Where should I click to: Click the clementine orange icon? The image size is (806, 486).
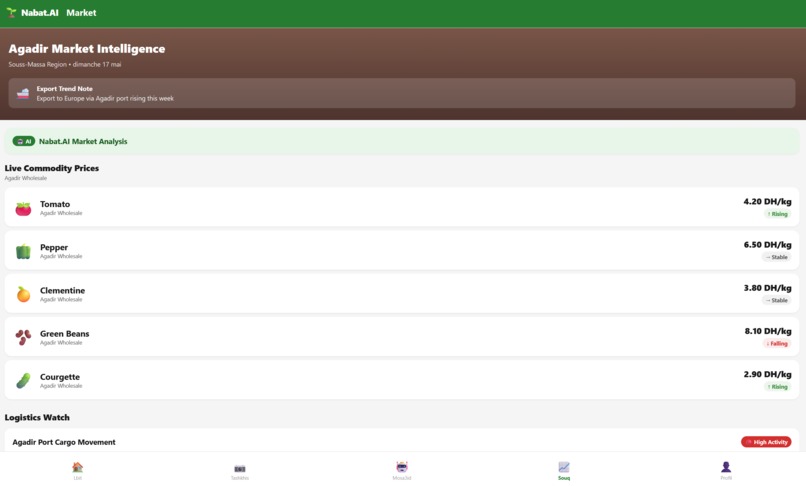pyautogui.click(x=23, y=294)
